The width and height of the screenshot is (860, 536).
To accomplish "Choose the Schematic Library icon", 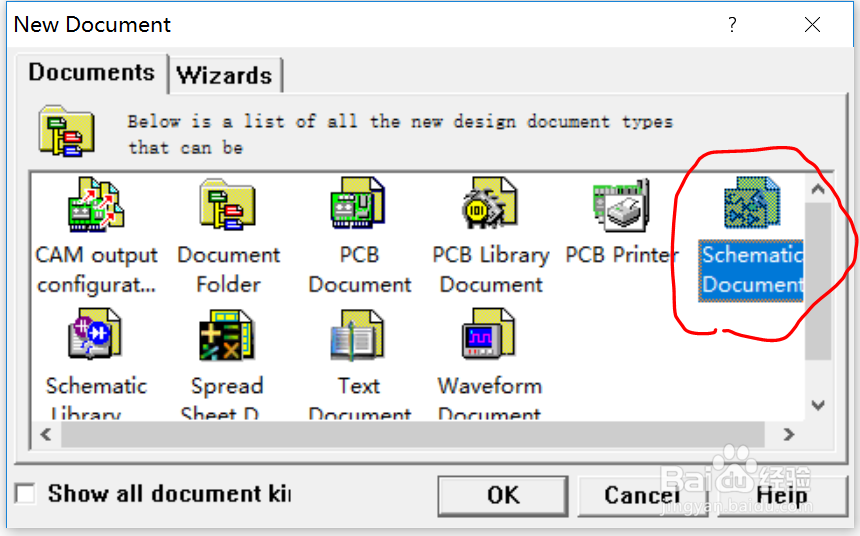I will click(95, 334).
